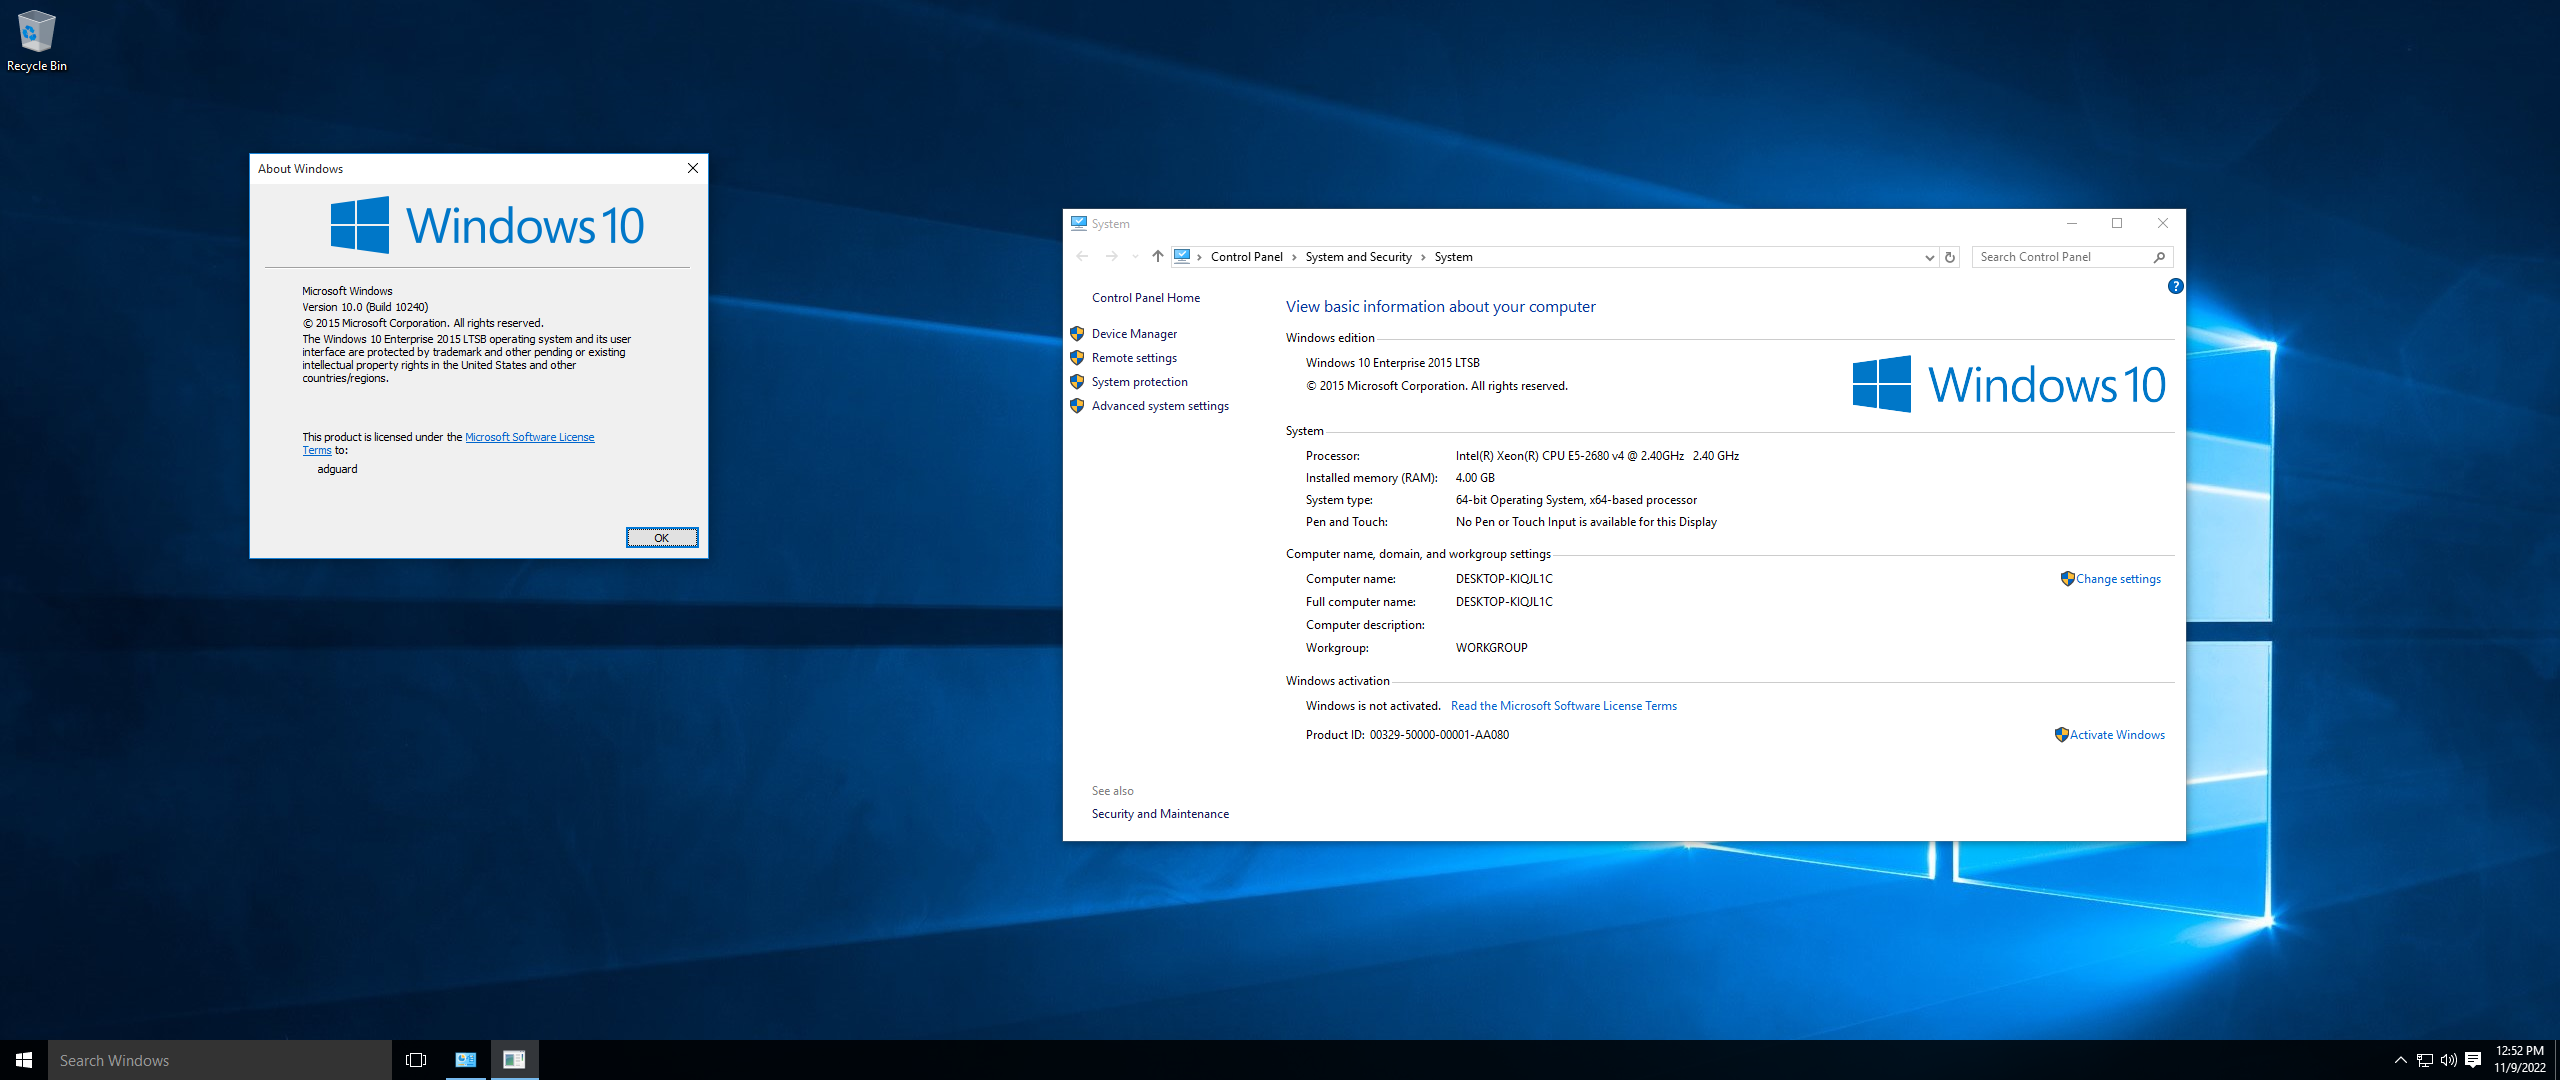Click the shield icon beside Activate Windows
The width and height of the screenshot is (2560, 1080).
tap(2061, 735)
